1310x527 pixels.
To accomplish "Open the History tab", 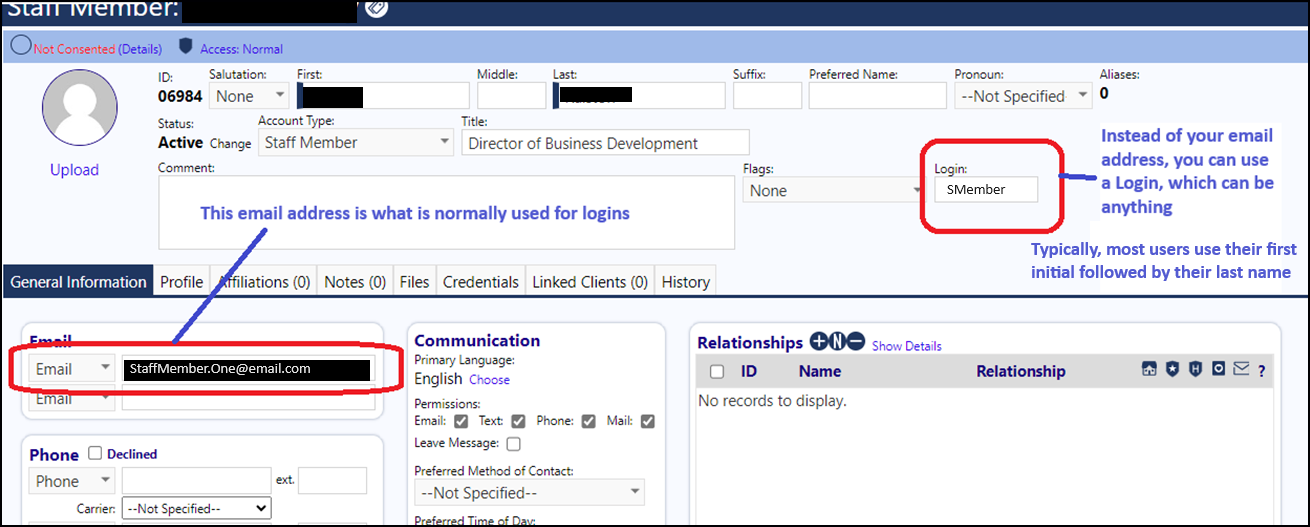I will coord(686,282).
